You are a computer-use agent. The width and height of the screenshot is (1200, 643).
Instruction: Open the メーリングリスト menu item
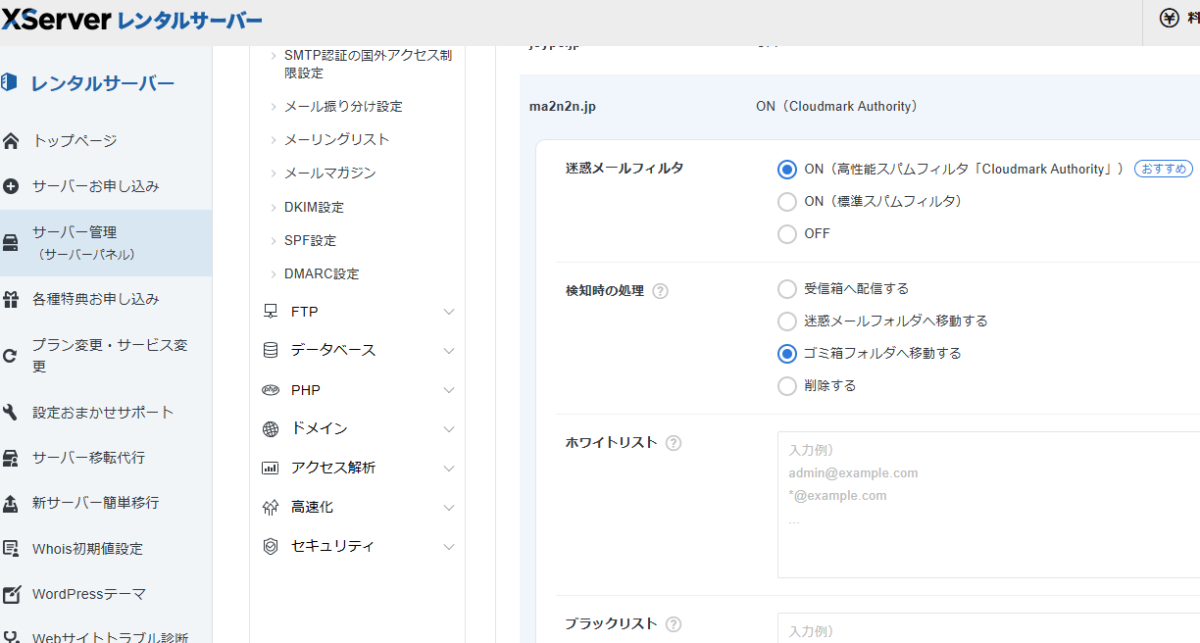pos(333,139)
